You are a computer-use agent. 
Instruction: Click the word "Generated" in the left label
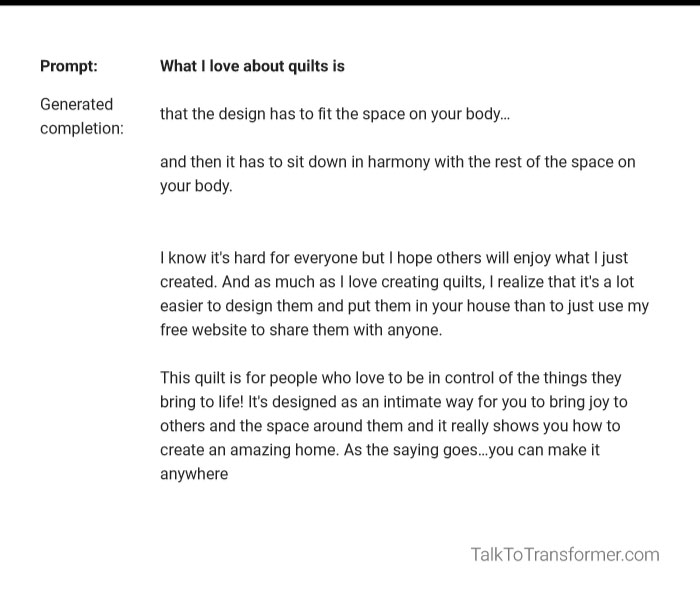click(x=76, y=104)
